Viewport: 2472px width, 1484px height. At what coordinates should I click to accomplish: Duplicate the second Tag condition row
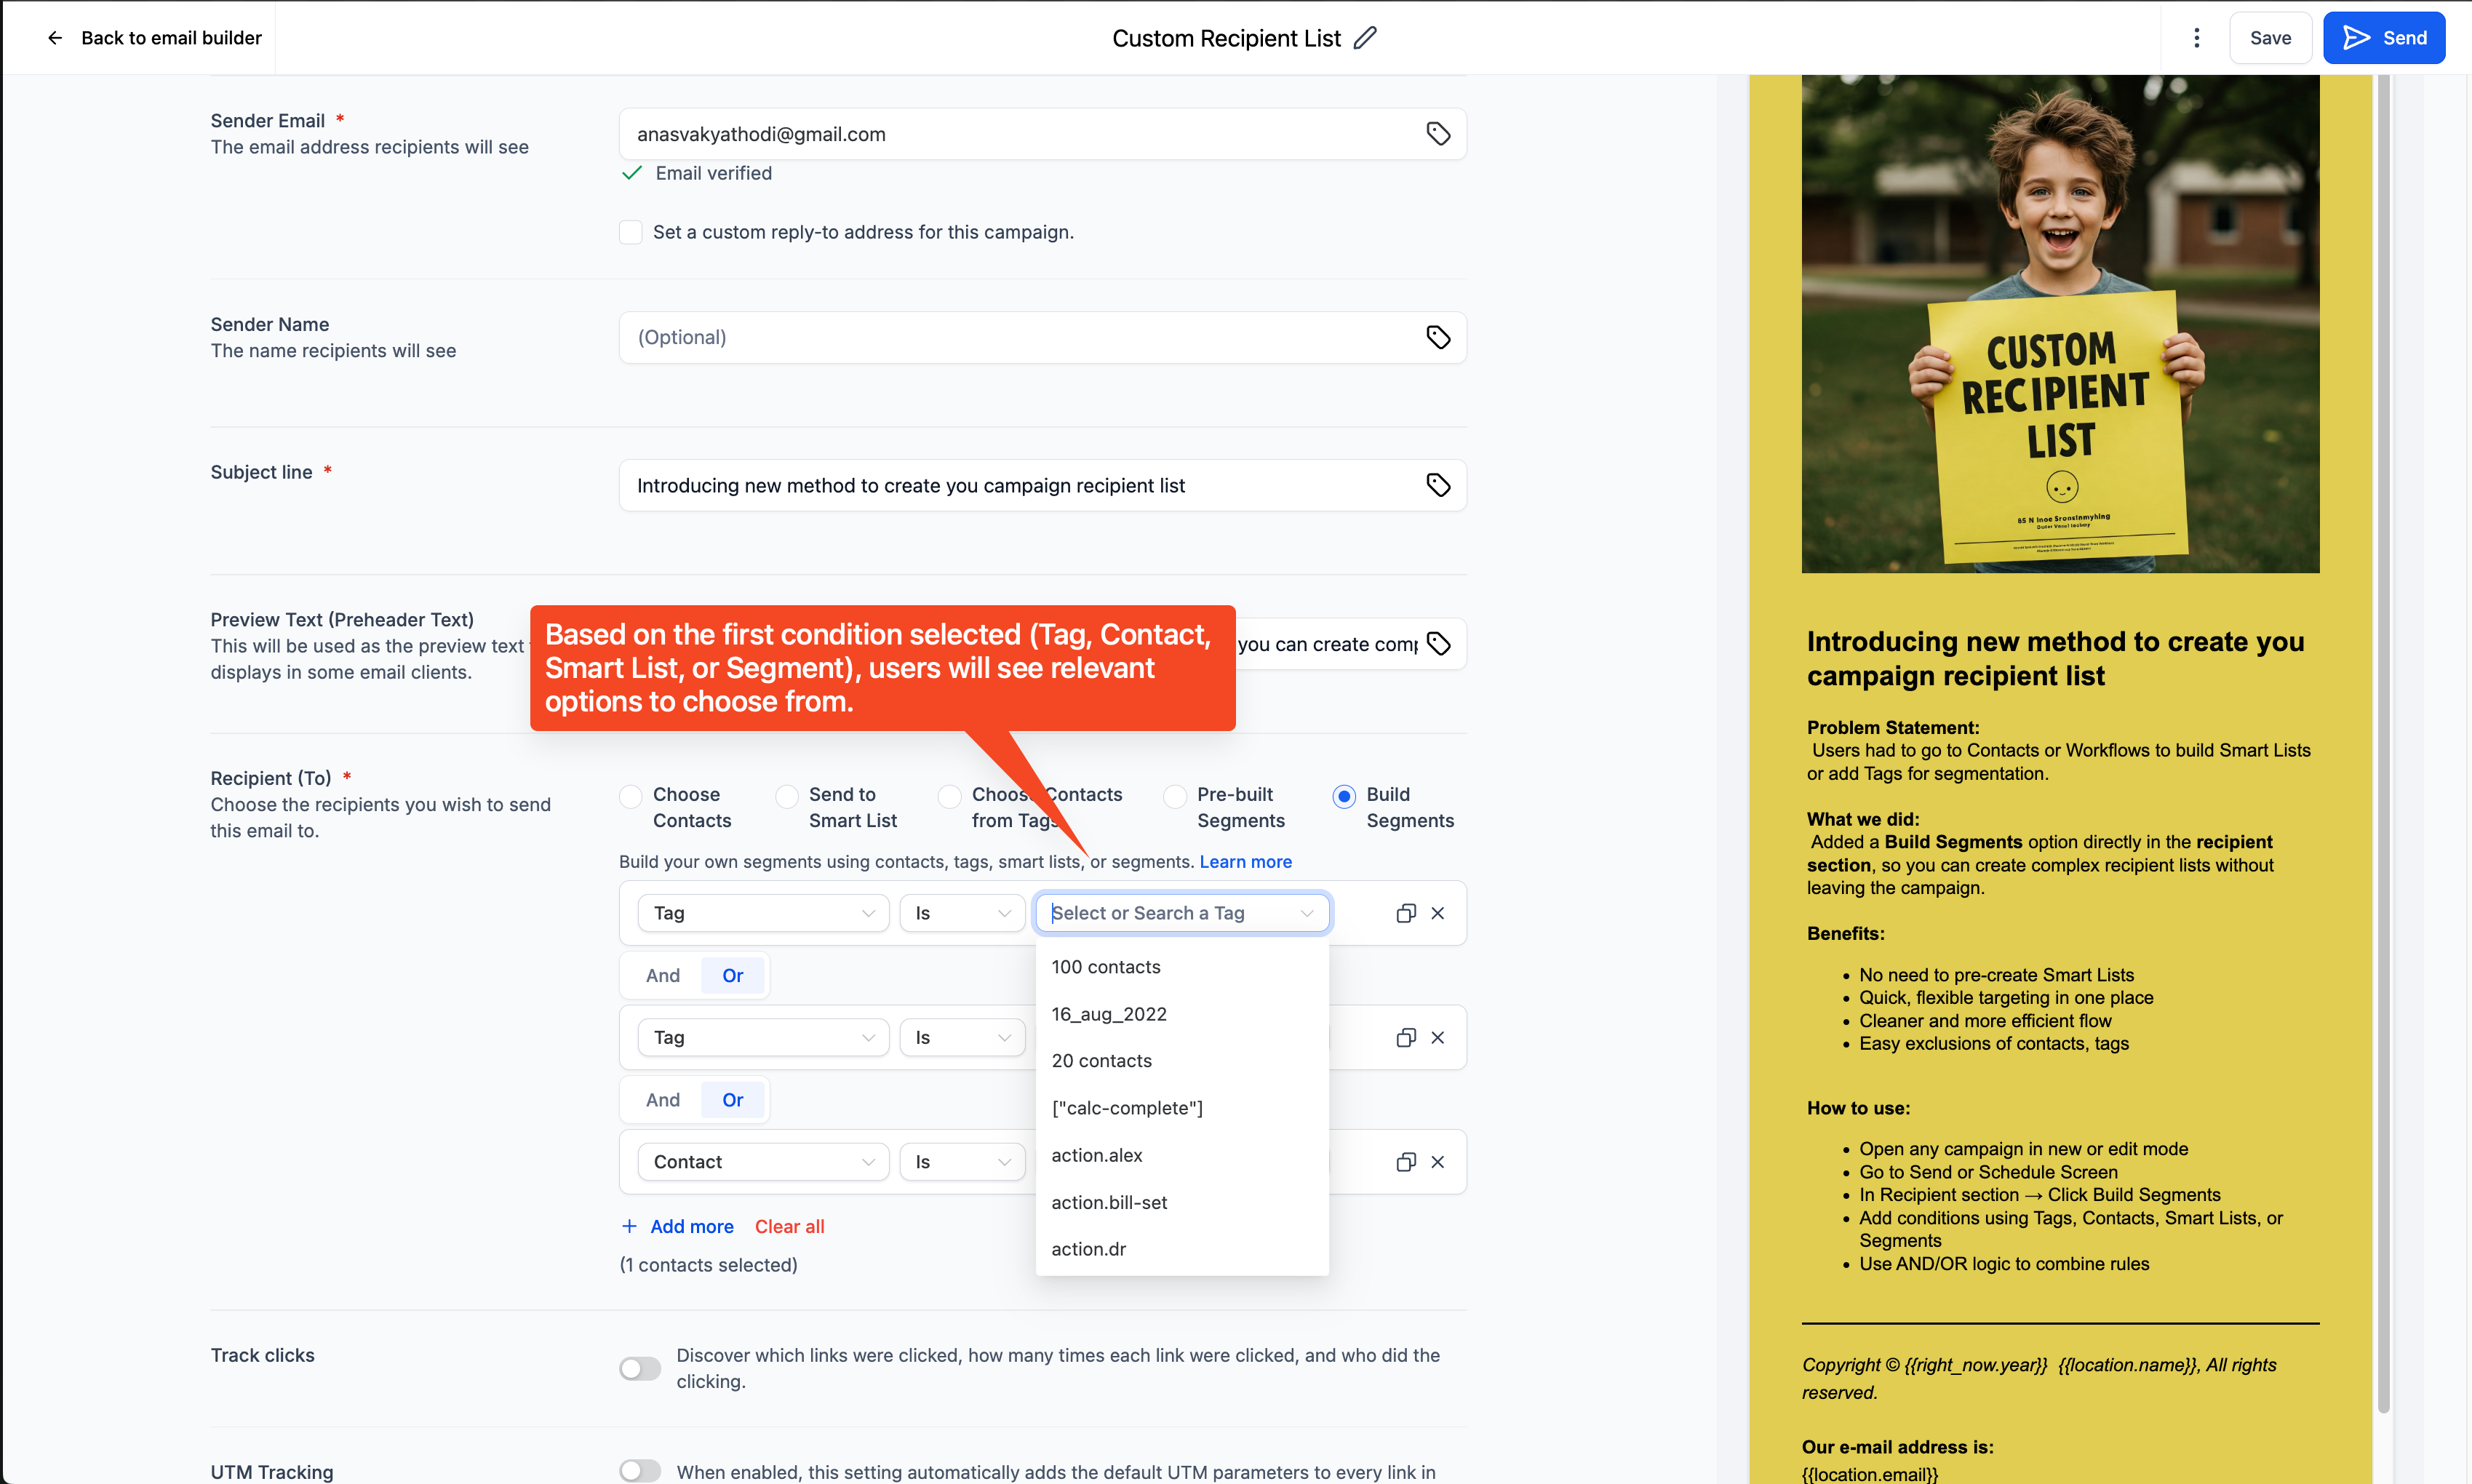tap(1405, 1038)
